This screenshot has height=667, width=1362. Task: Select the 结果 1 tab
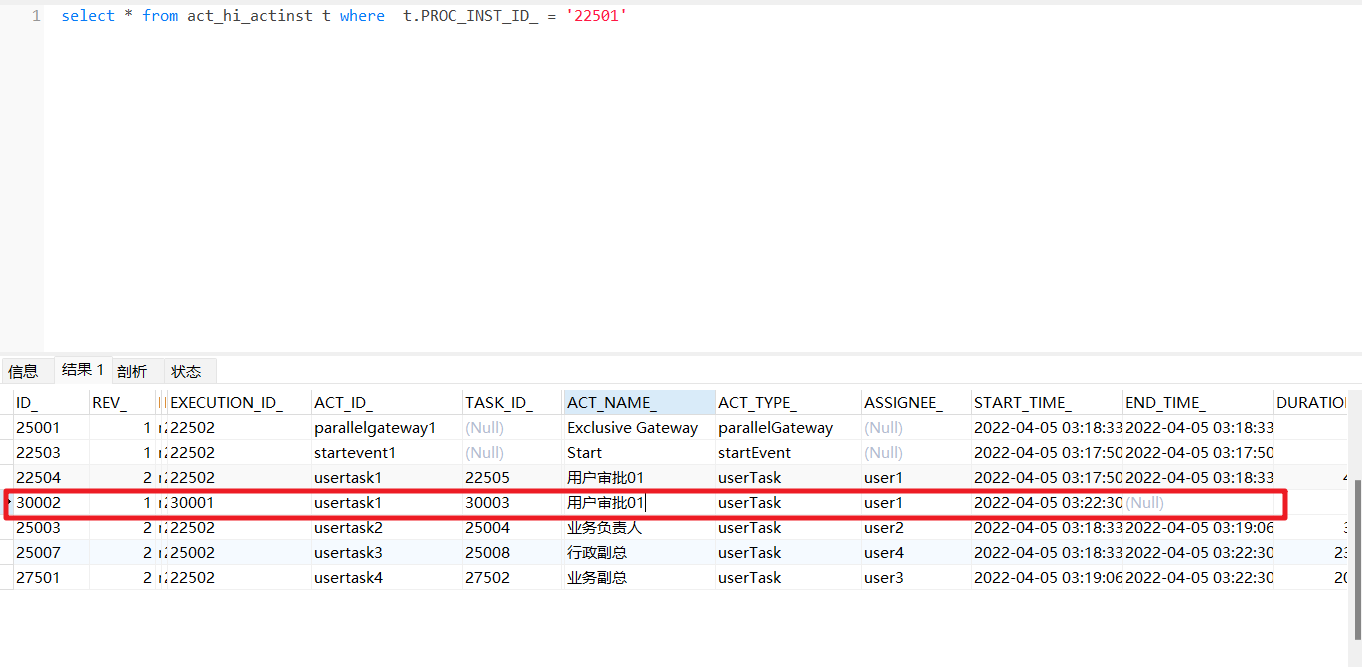tap(82, 370)
